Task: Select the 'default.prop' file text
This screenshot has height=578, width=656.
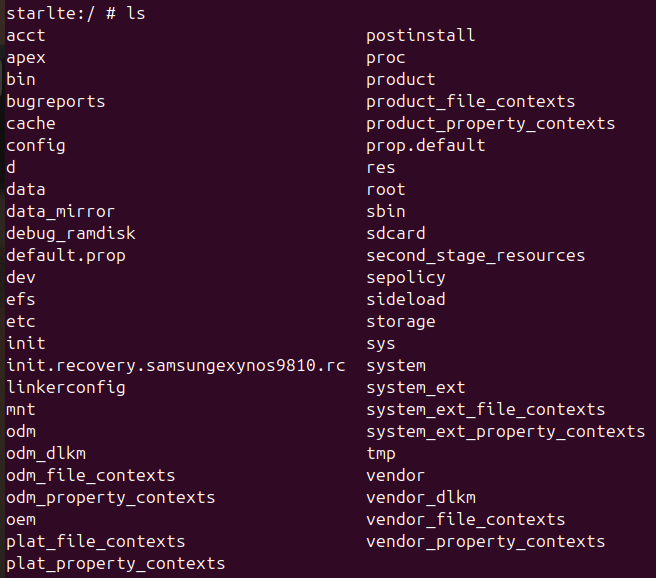Action: (66, 256)
